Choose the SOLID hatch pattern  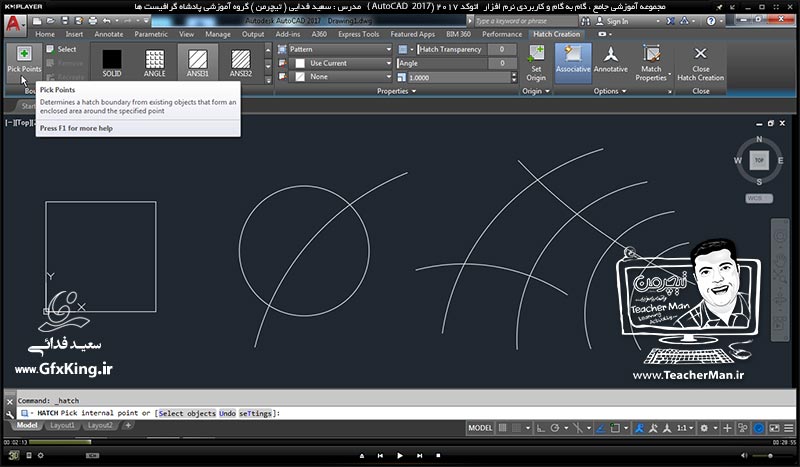pyautogui.click(x=112, y=62)
